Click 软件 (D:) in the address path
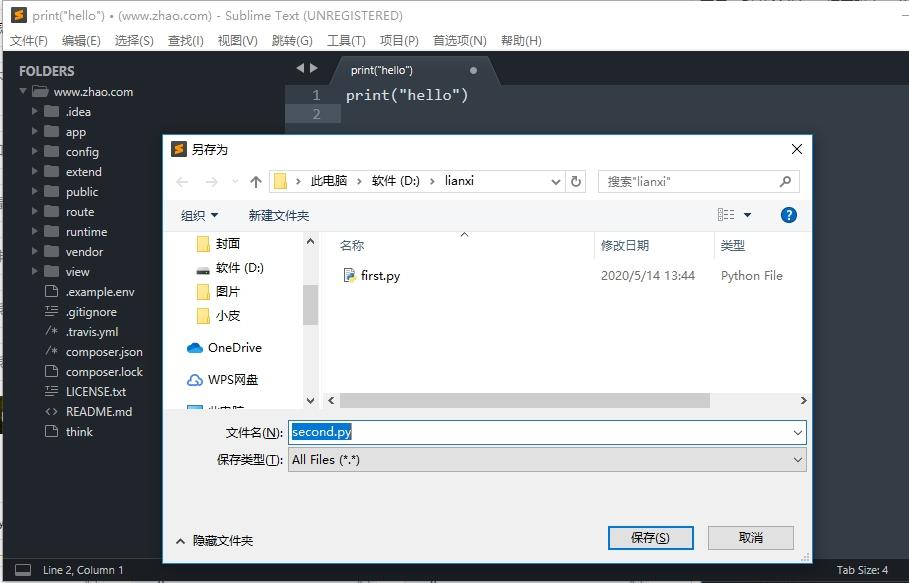 pyautogui.click(x=395, y=181)
